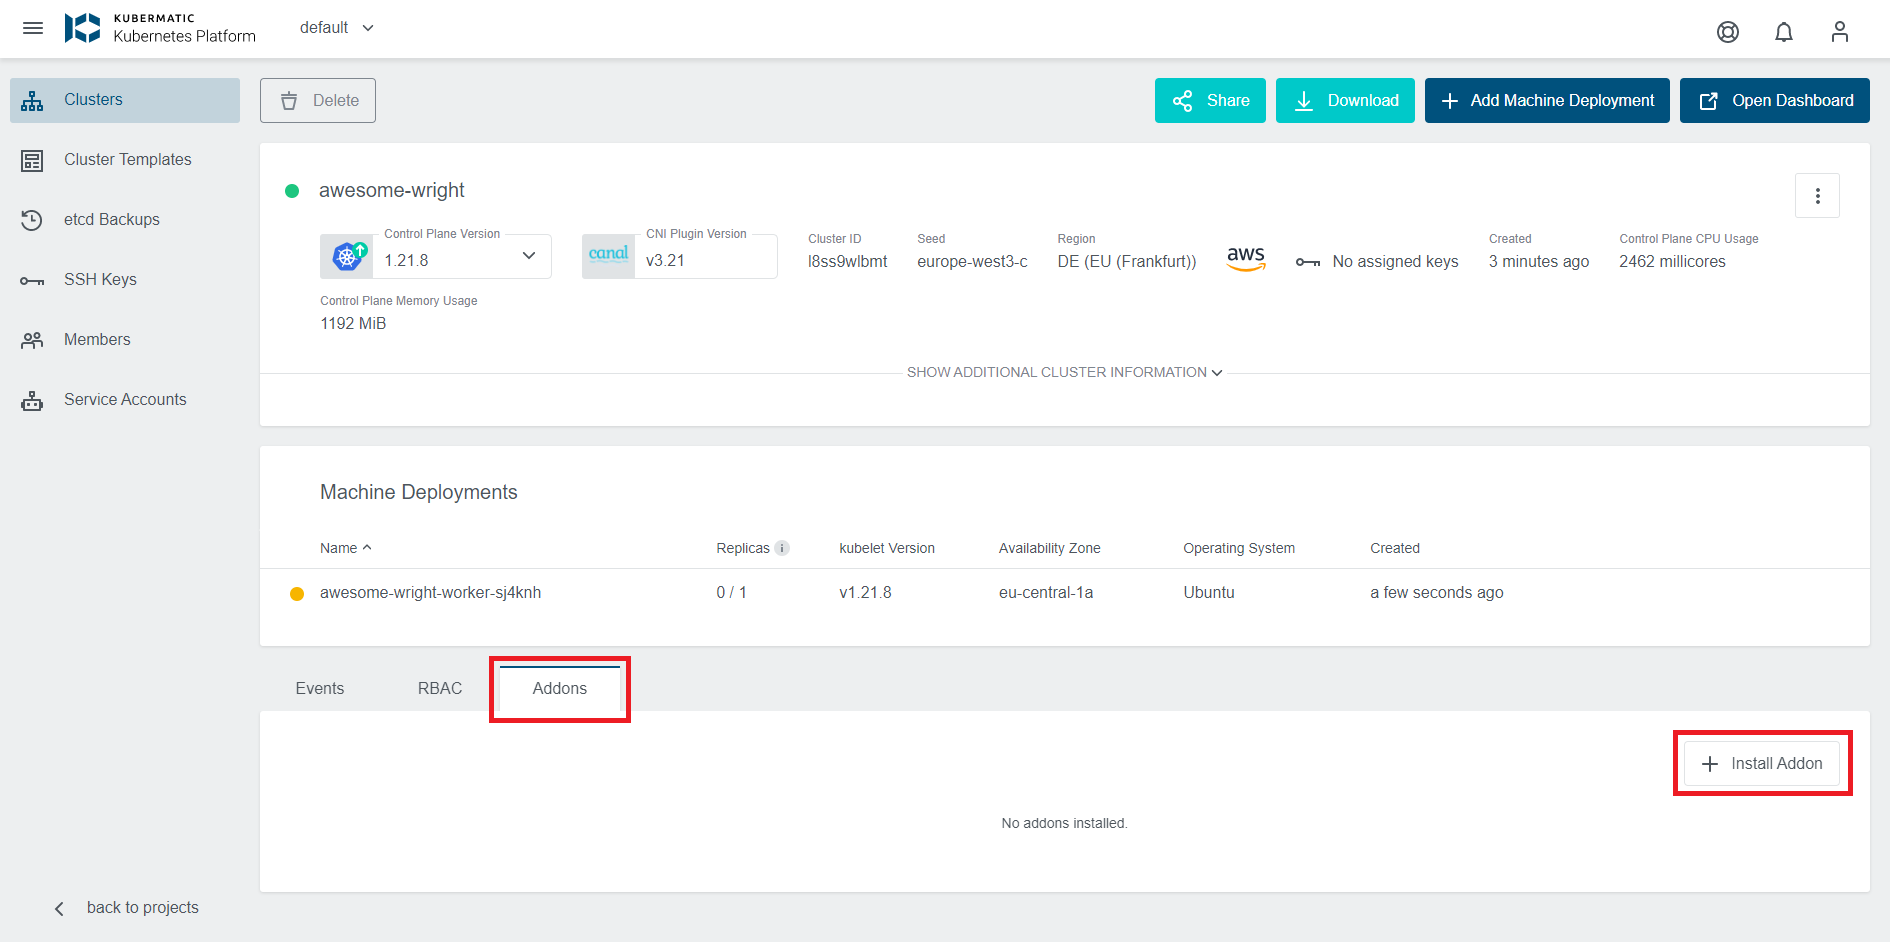
Task: Click the help and support lifebuoy icon
Action: 1727,32
